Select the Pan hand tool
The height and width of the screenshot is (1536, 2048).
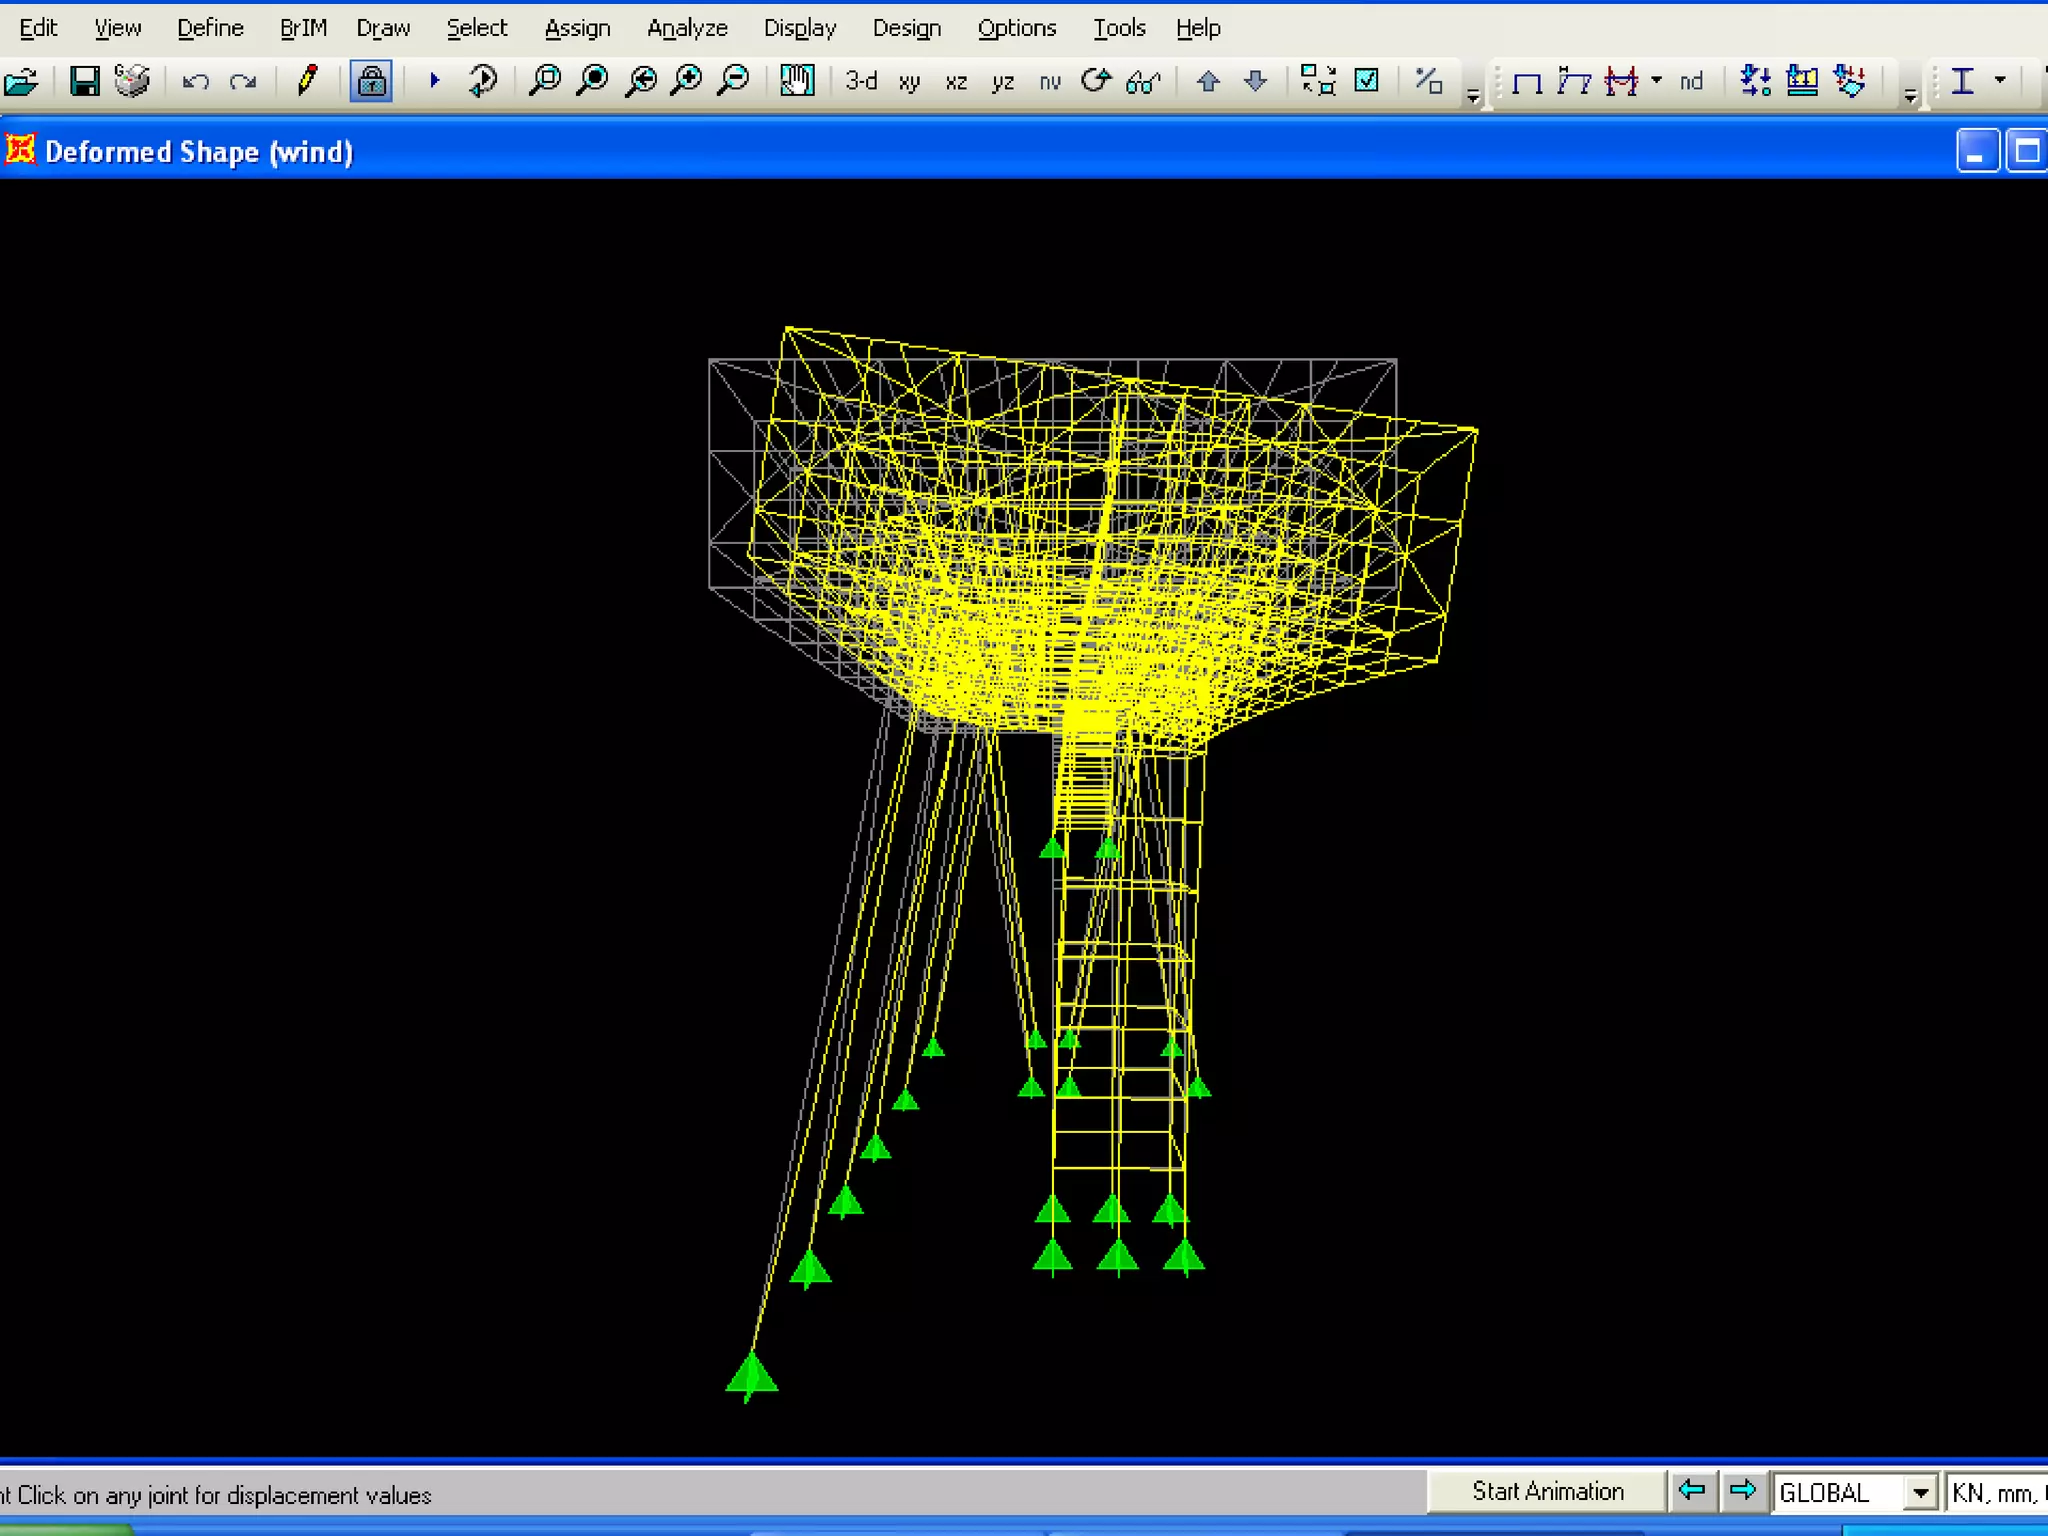(797, 80)
